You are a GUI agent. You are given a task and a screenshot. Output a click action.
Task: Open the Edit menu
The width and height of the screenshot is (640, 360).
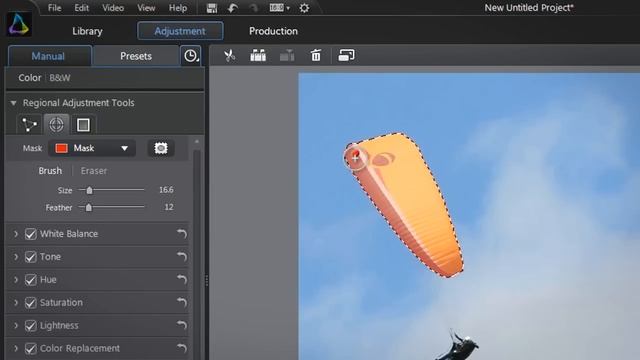82,8
